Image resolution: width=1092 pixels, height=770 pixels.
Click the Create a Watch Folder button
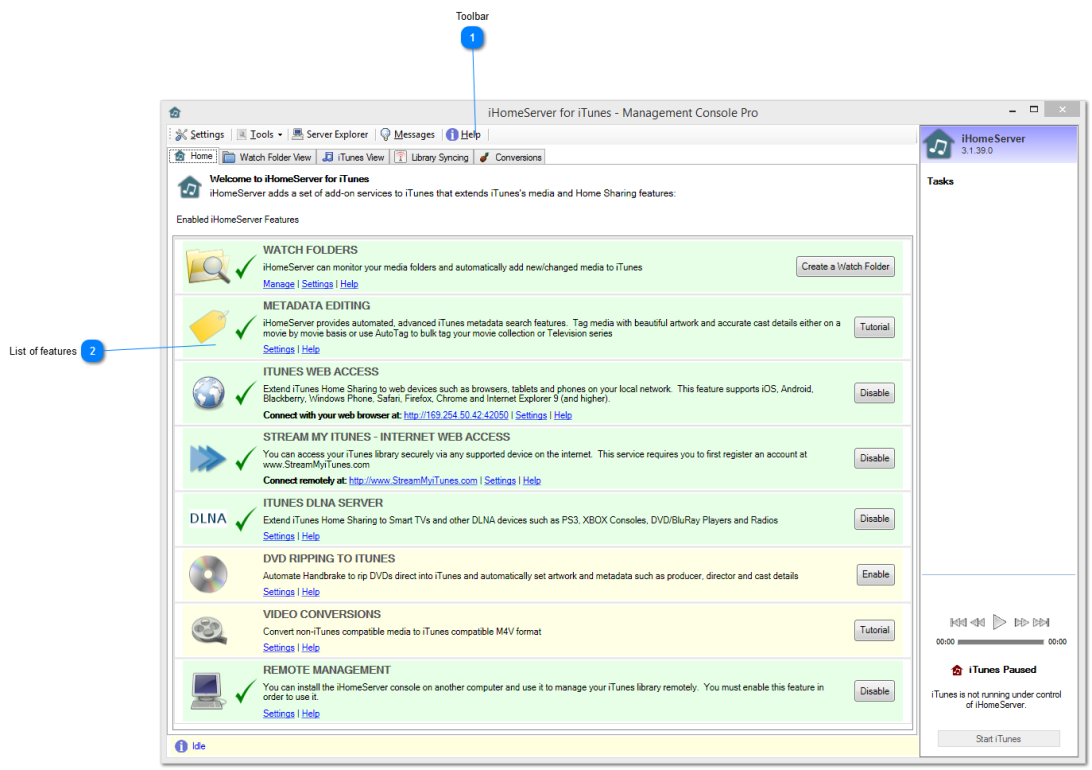(845, 267)
